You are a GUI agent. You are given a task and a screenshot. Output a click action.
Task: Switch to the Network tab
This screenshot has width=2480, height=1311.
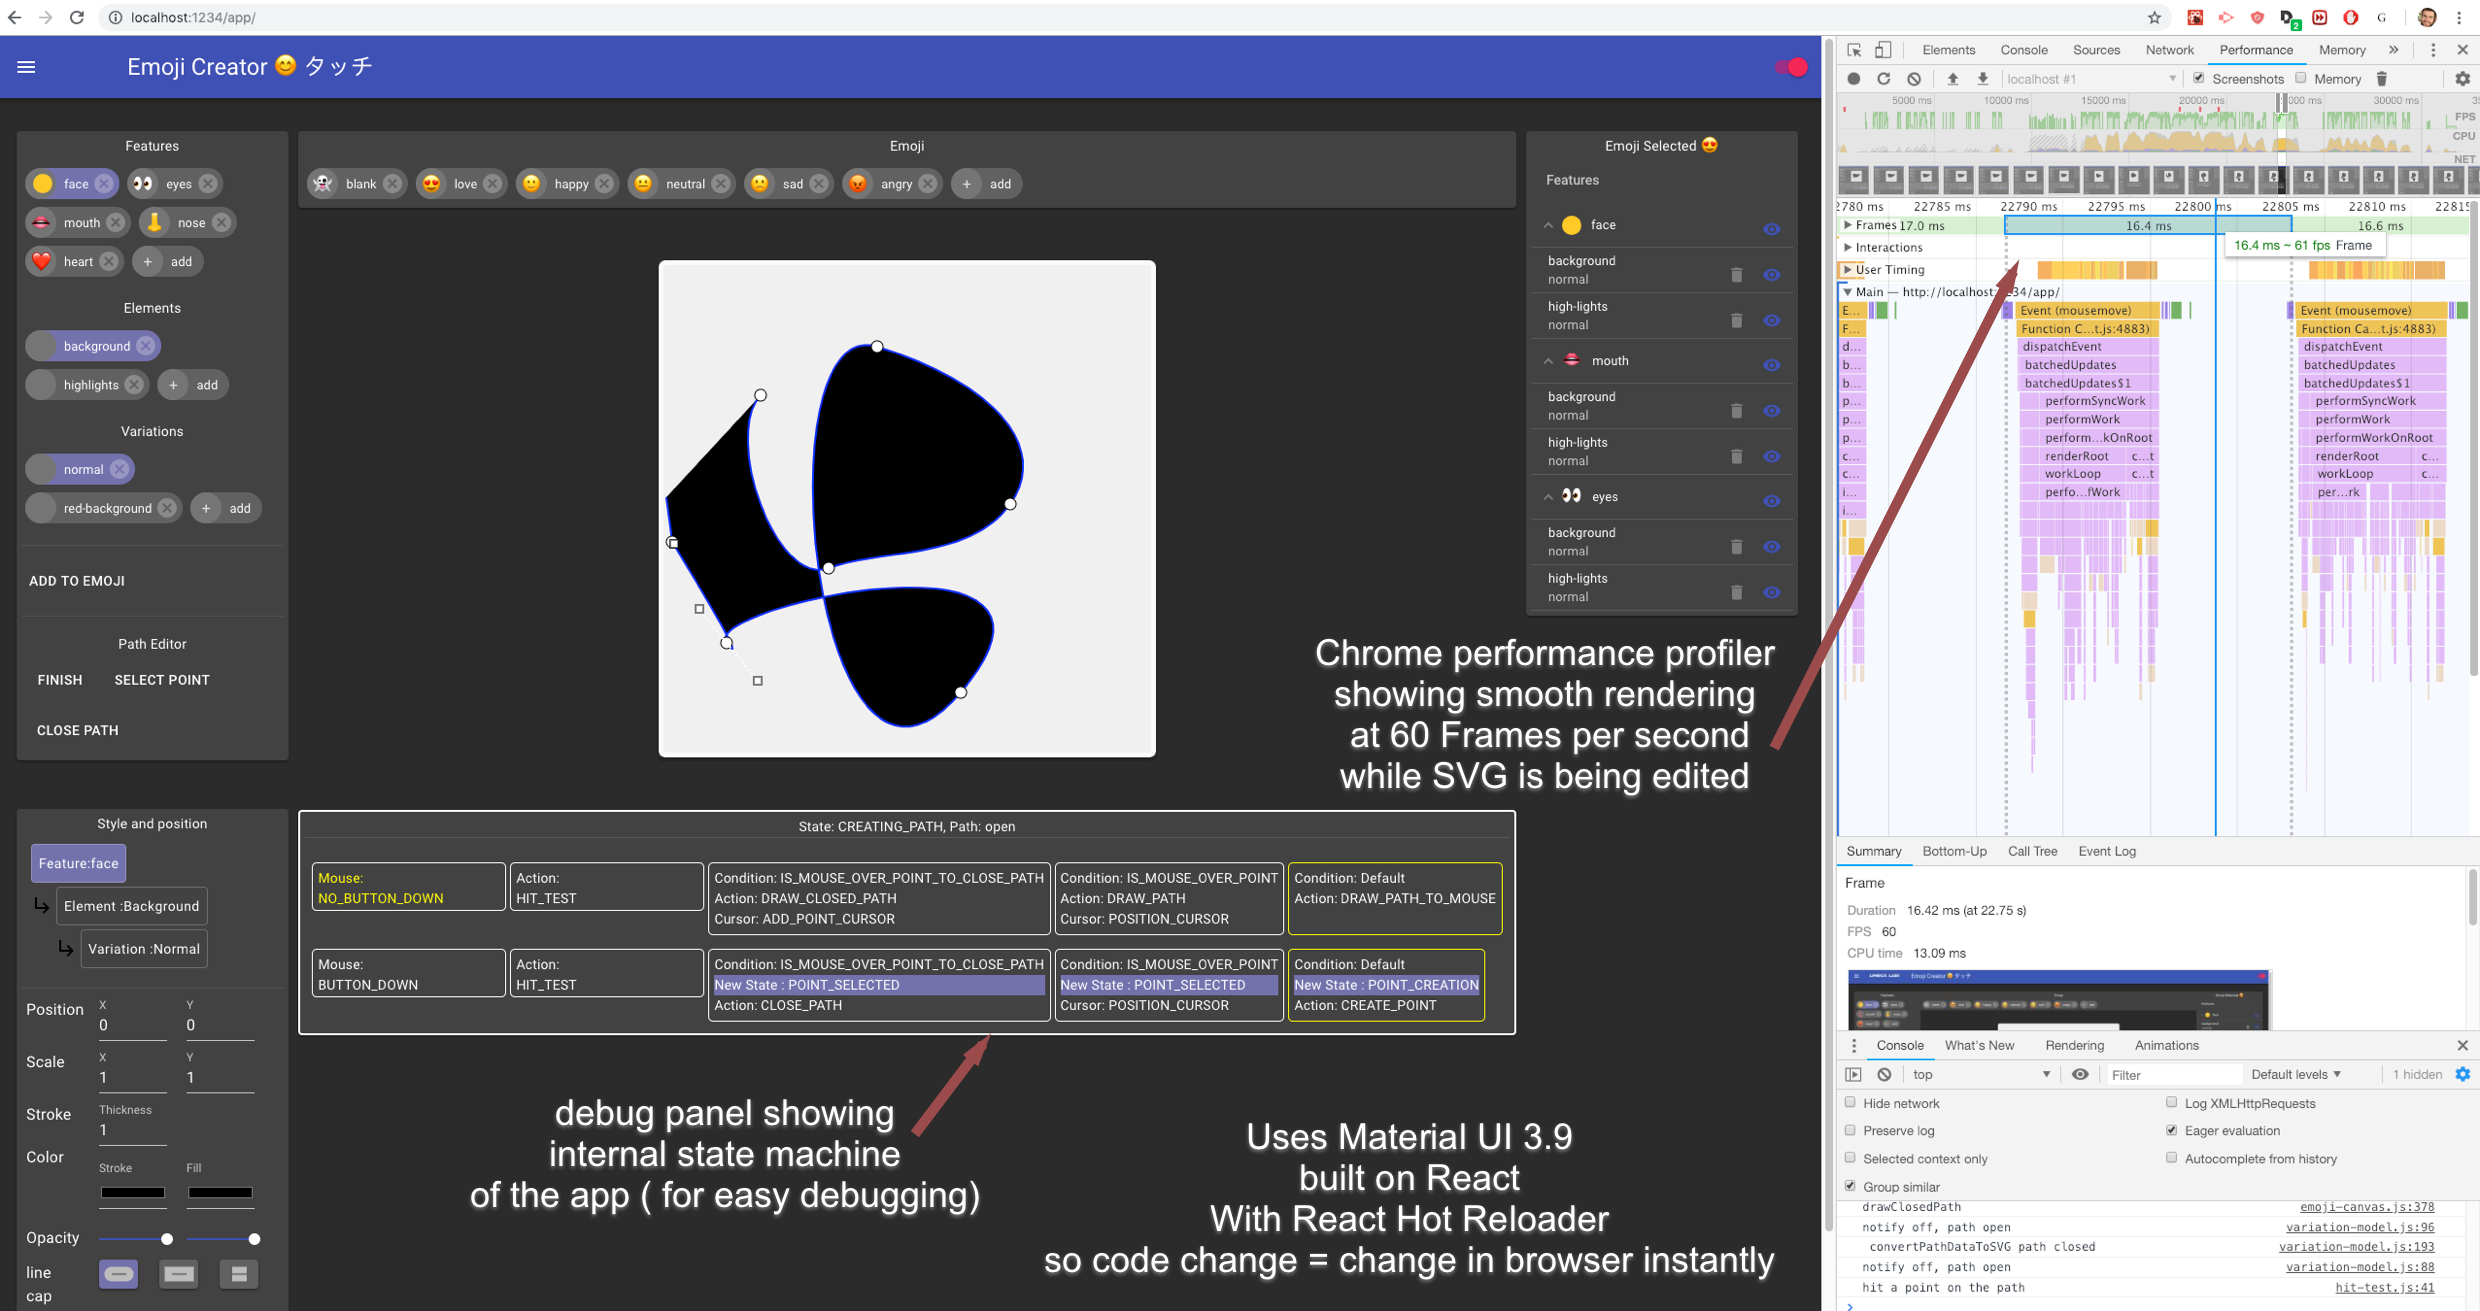tap(2169, 50)
